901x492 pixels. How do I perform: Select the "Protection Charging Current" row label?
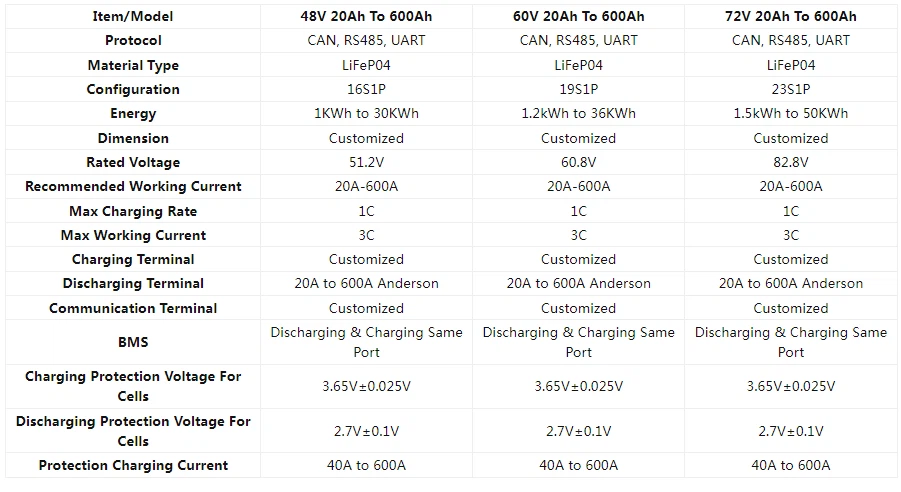pos(133,465)
